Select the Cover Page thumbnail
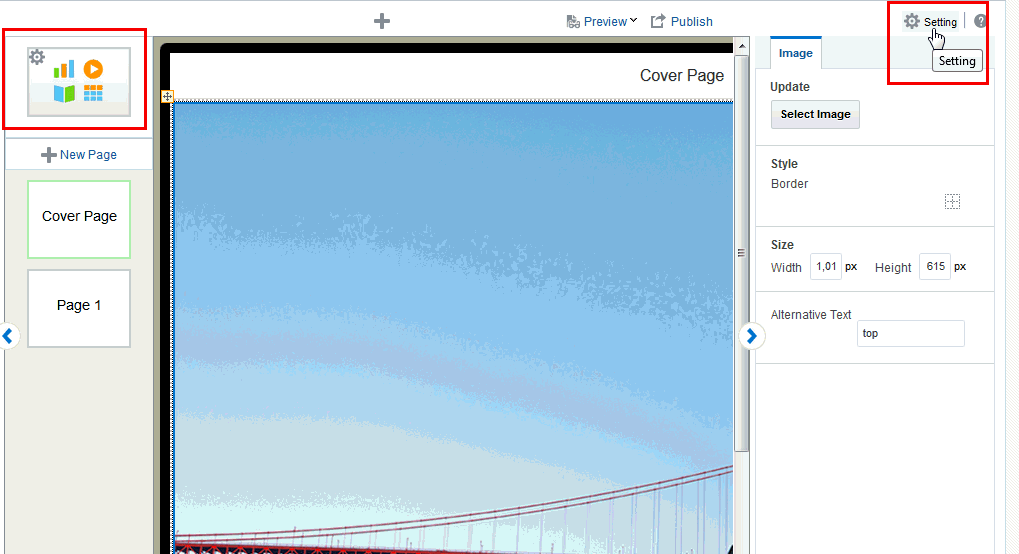This screenshot has width=1019, height=554. point(79,219)
